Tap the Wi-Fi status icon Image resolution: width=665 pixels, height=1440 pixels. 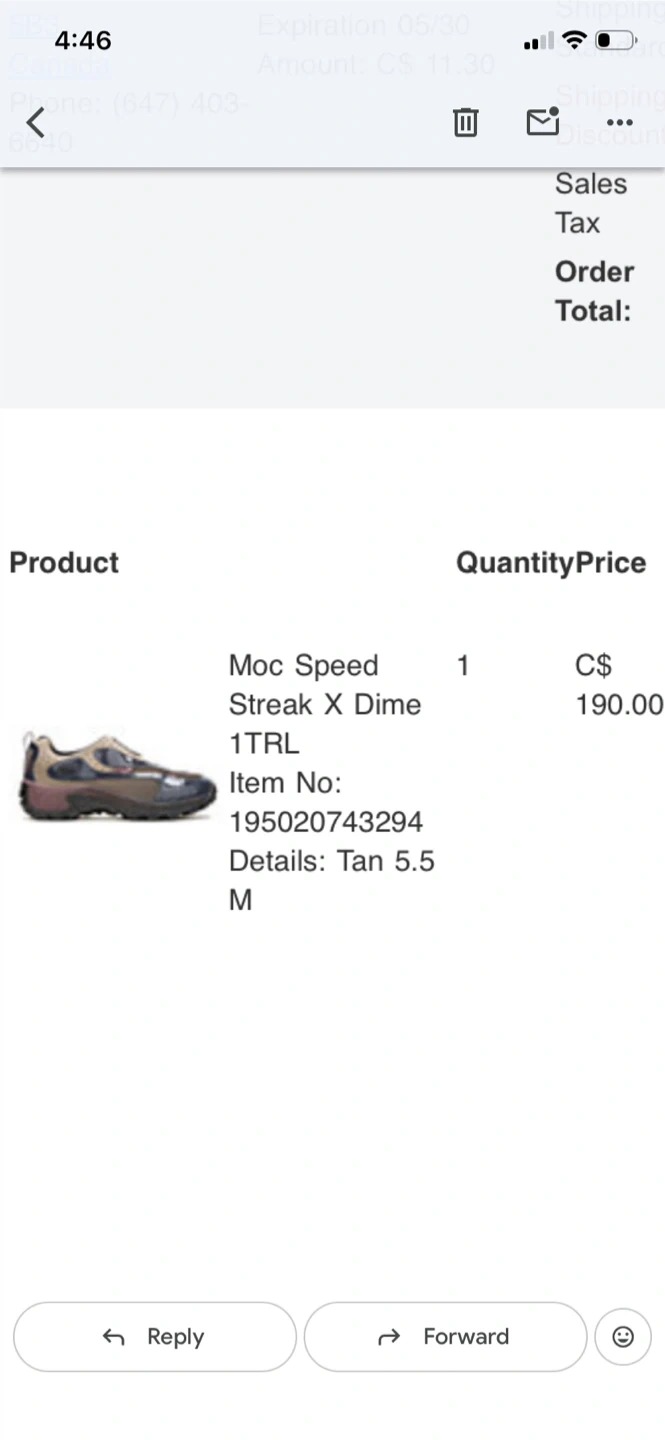[574, 41]
